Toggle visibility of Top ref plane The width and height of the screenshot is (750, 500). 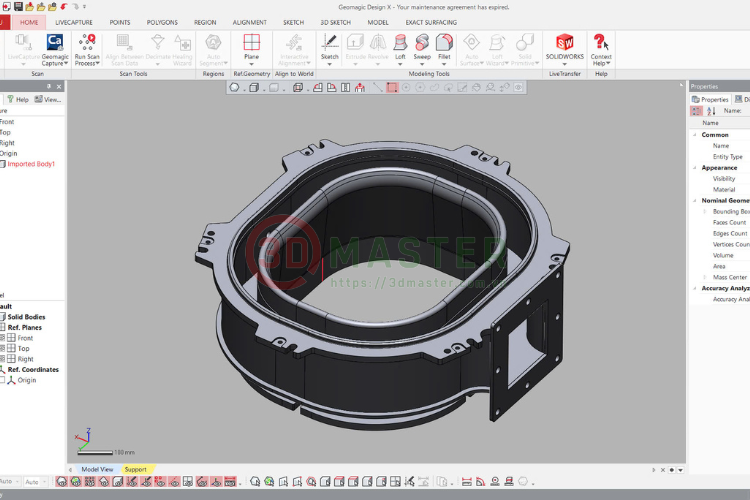(3, 348)
